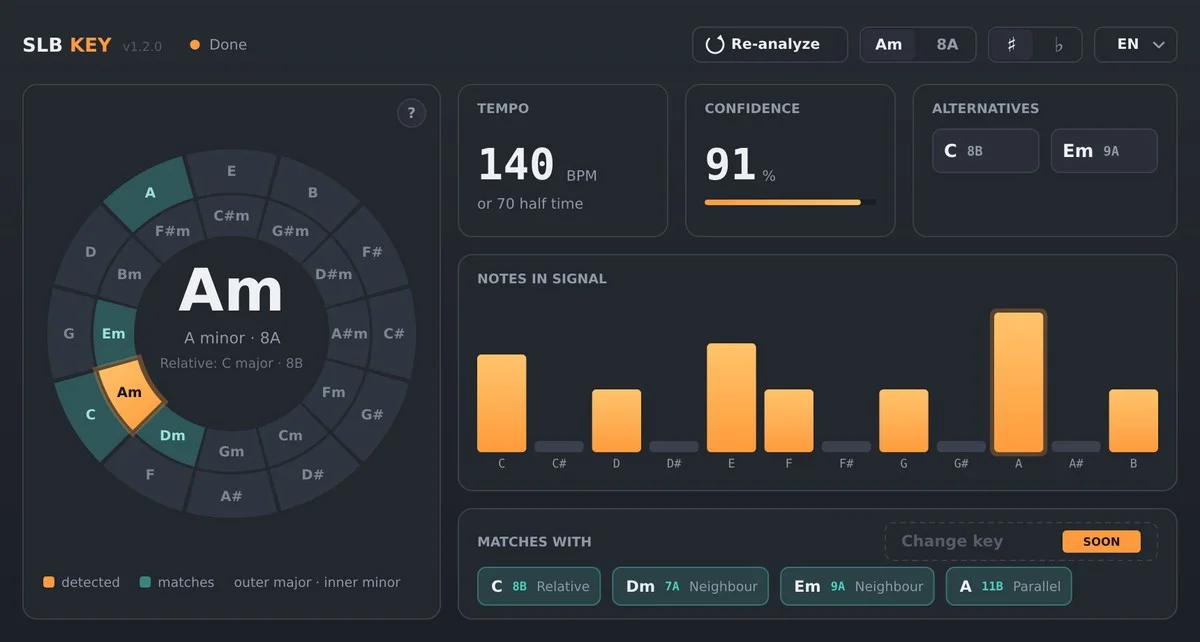Select the Gm wheel segment
The image size is (1200, 642).
[x=231, y=451]
